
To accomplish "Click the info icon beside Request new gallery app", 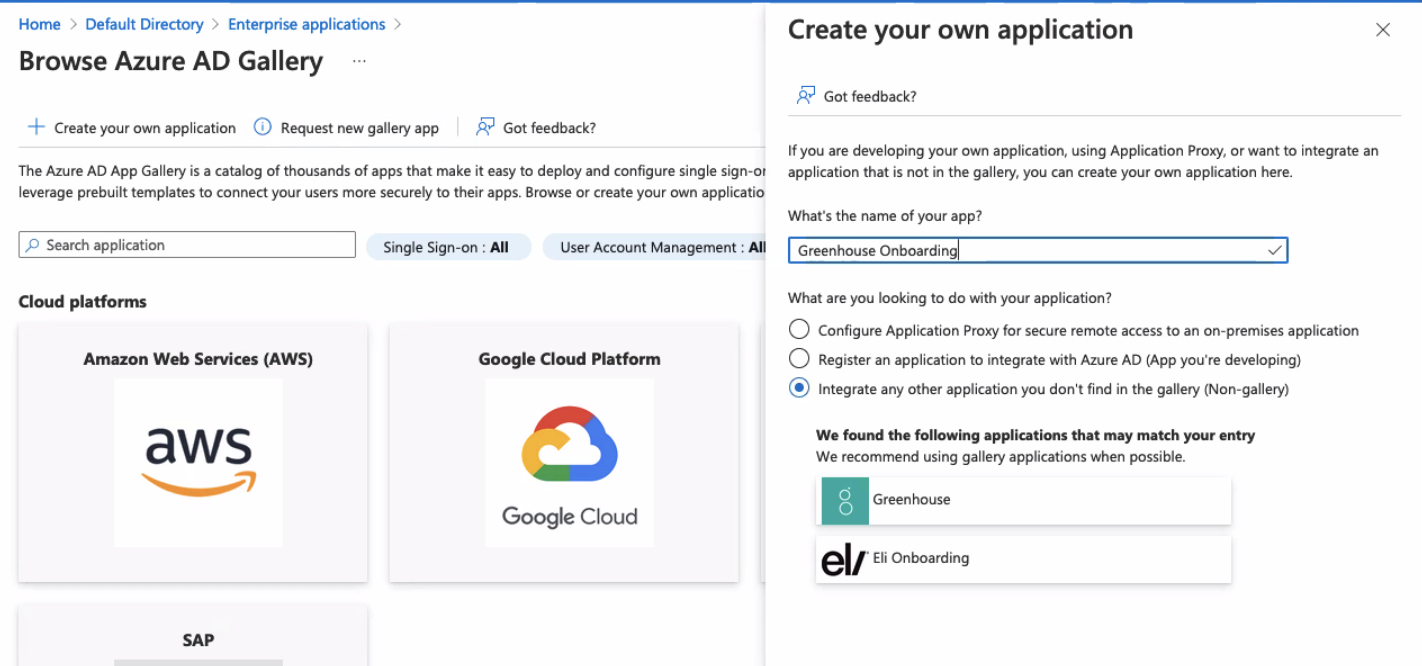I will [263, 127].
